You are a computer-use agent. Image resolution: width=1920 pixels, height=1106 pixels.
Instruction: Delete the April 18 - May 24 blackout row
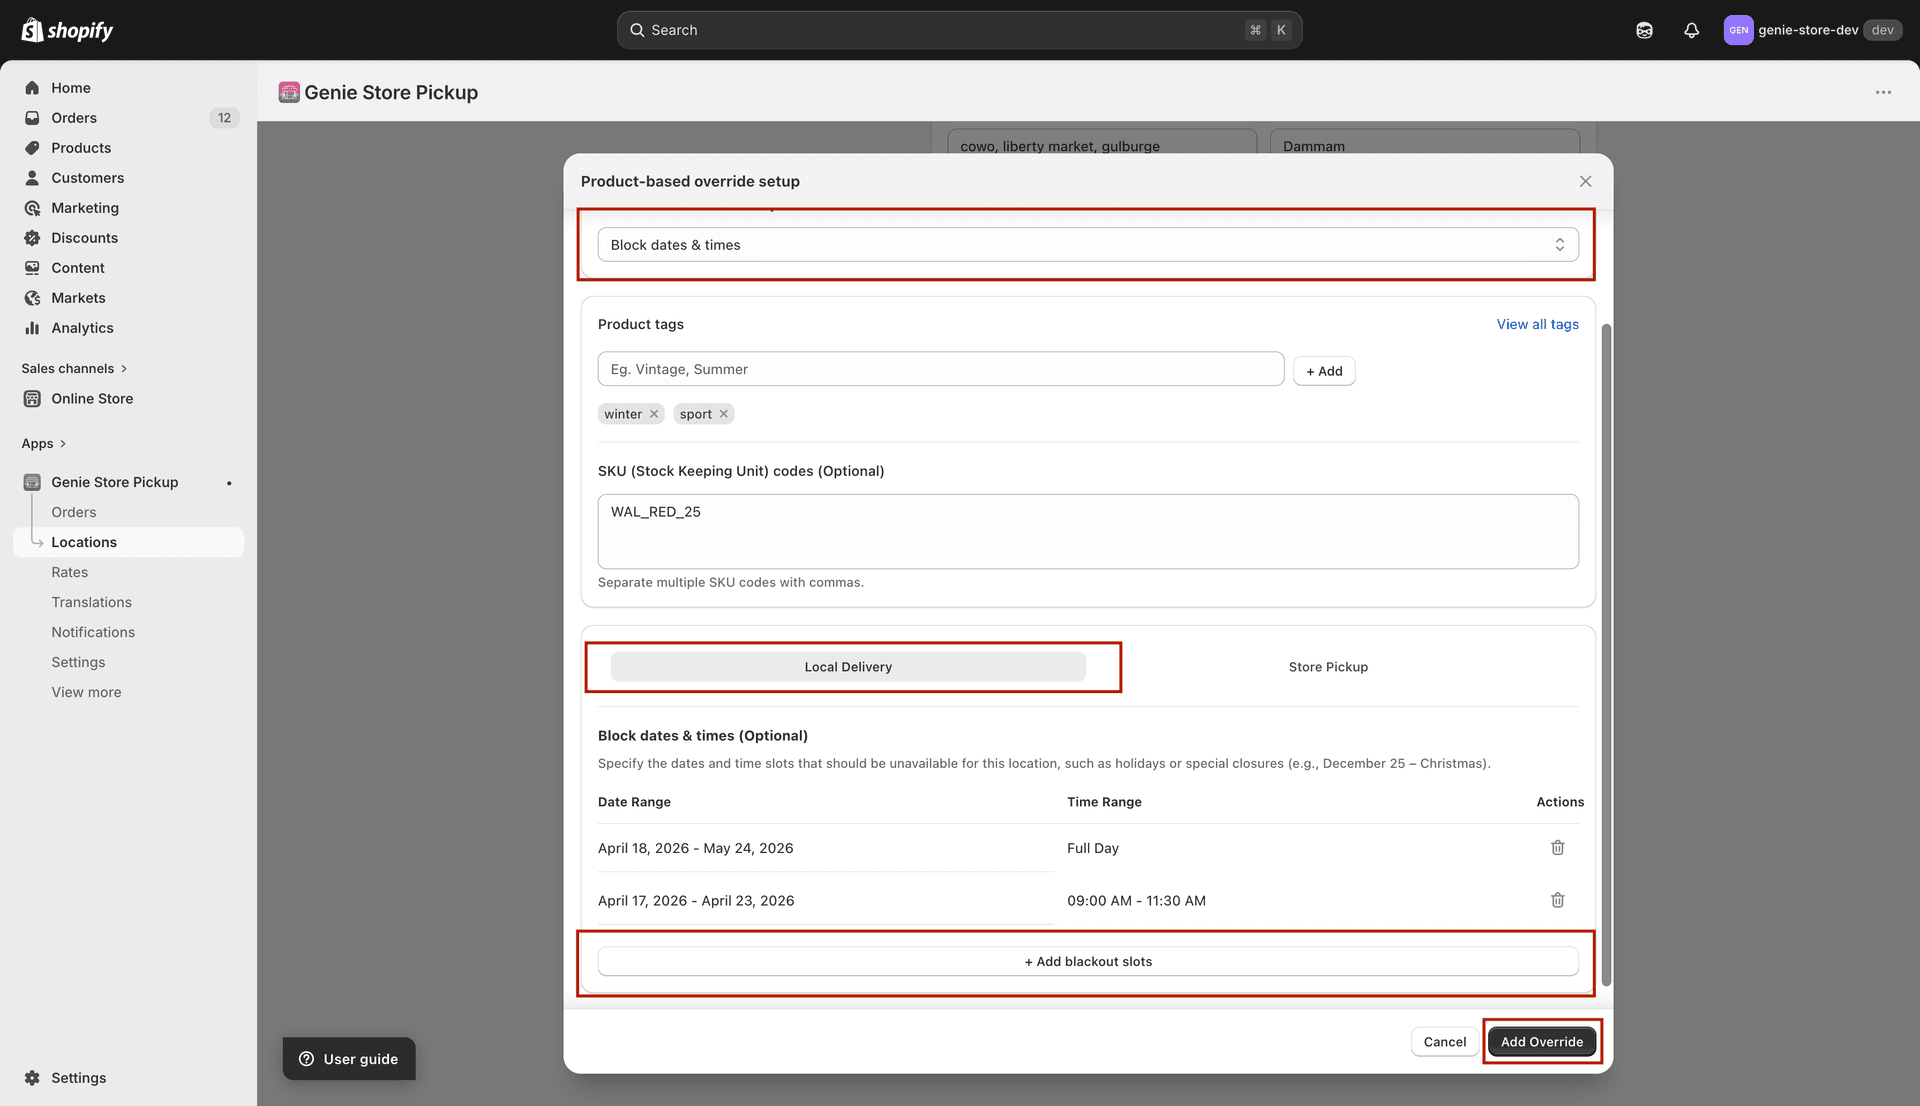coord(1557,848)
